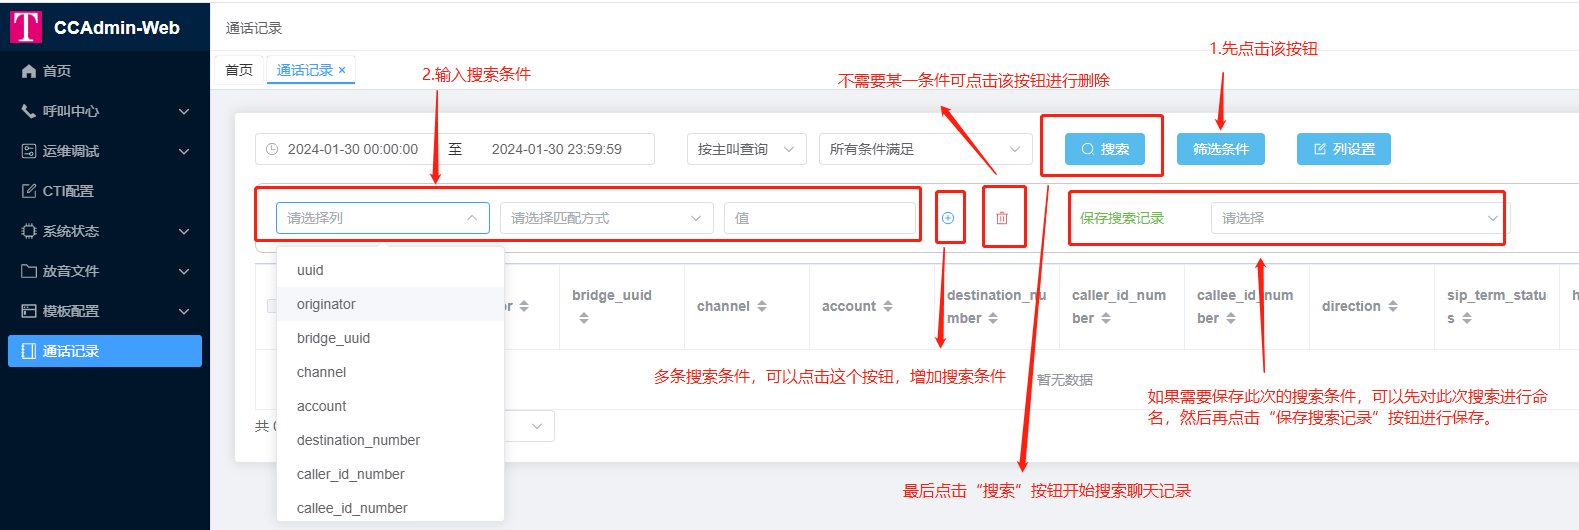
Task: Select originator from the column list
Action: 327,304
